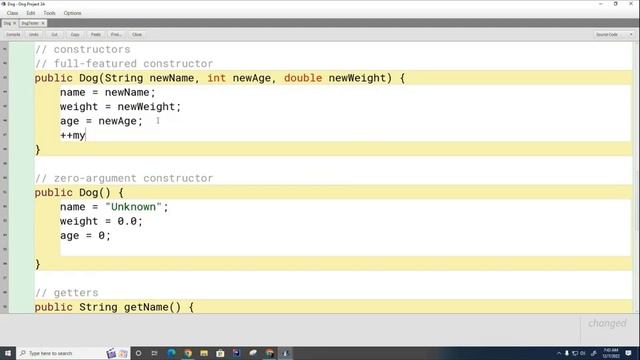The height and width of the screenshot is (360, 640).
Task: Show hidden system tray icons
Action: point(558,353)
